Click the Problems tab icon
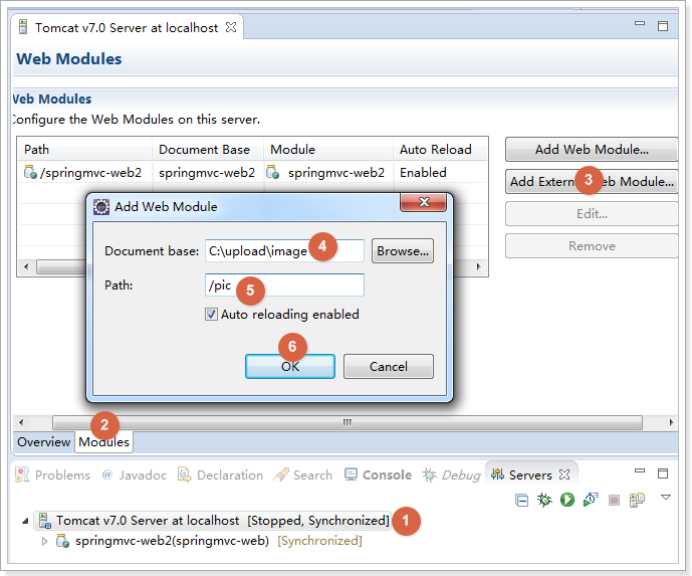692x576 pixels. click(22, 474)
